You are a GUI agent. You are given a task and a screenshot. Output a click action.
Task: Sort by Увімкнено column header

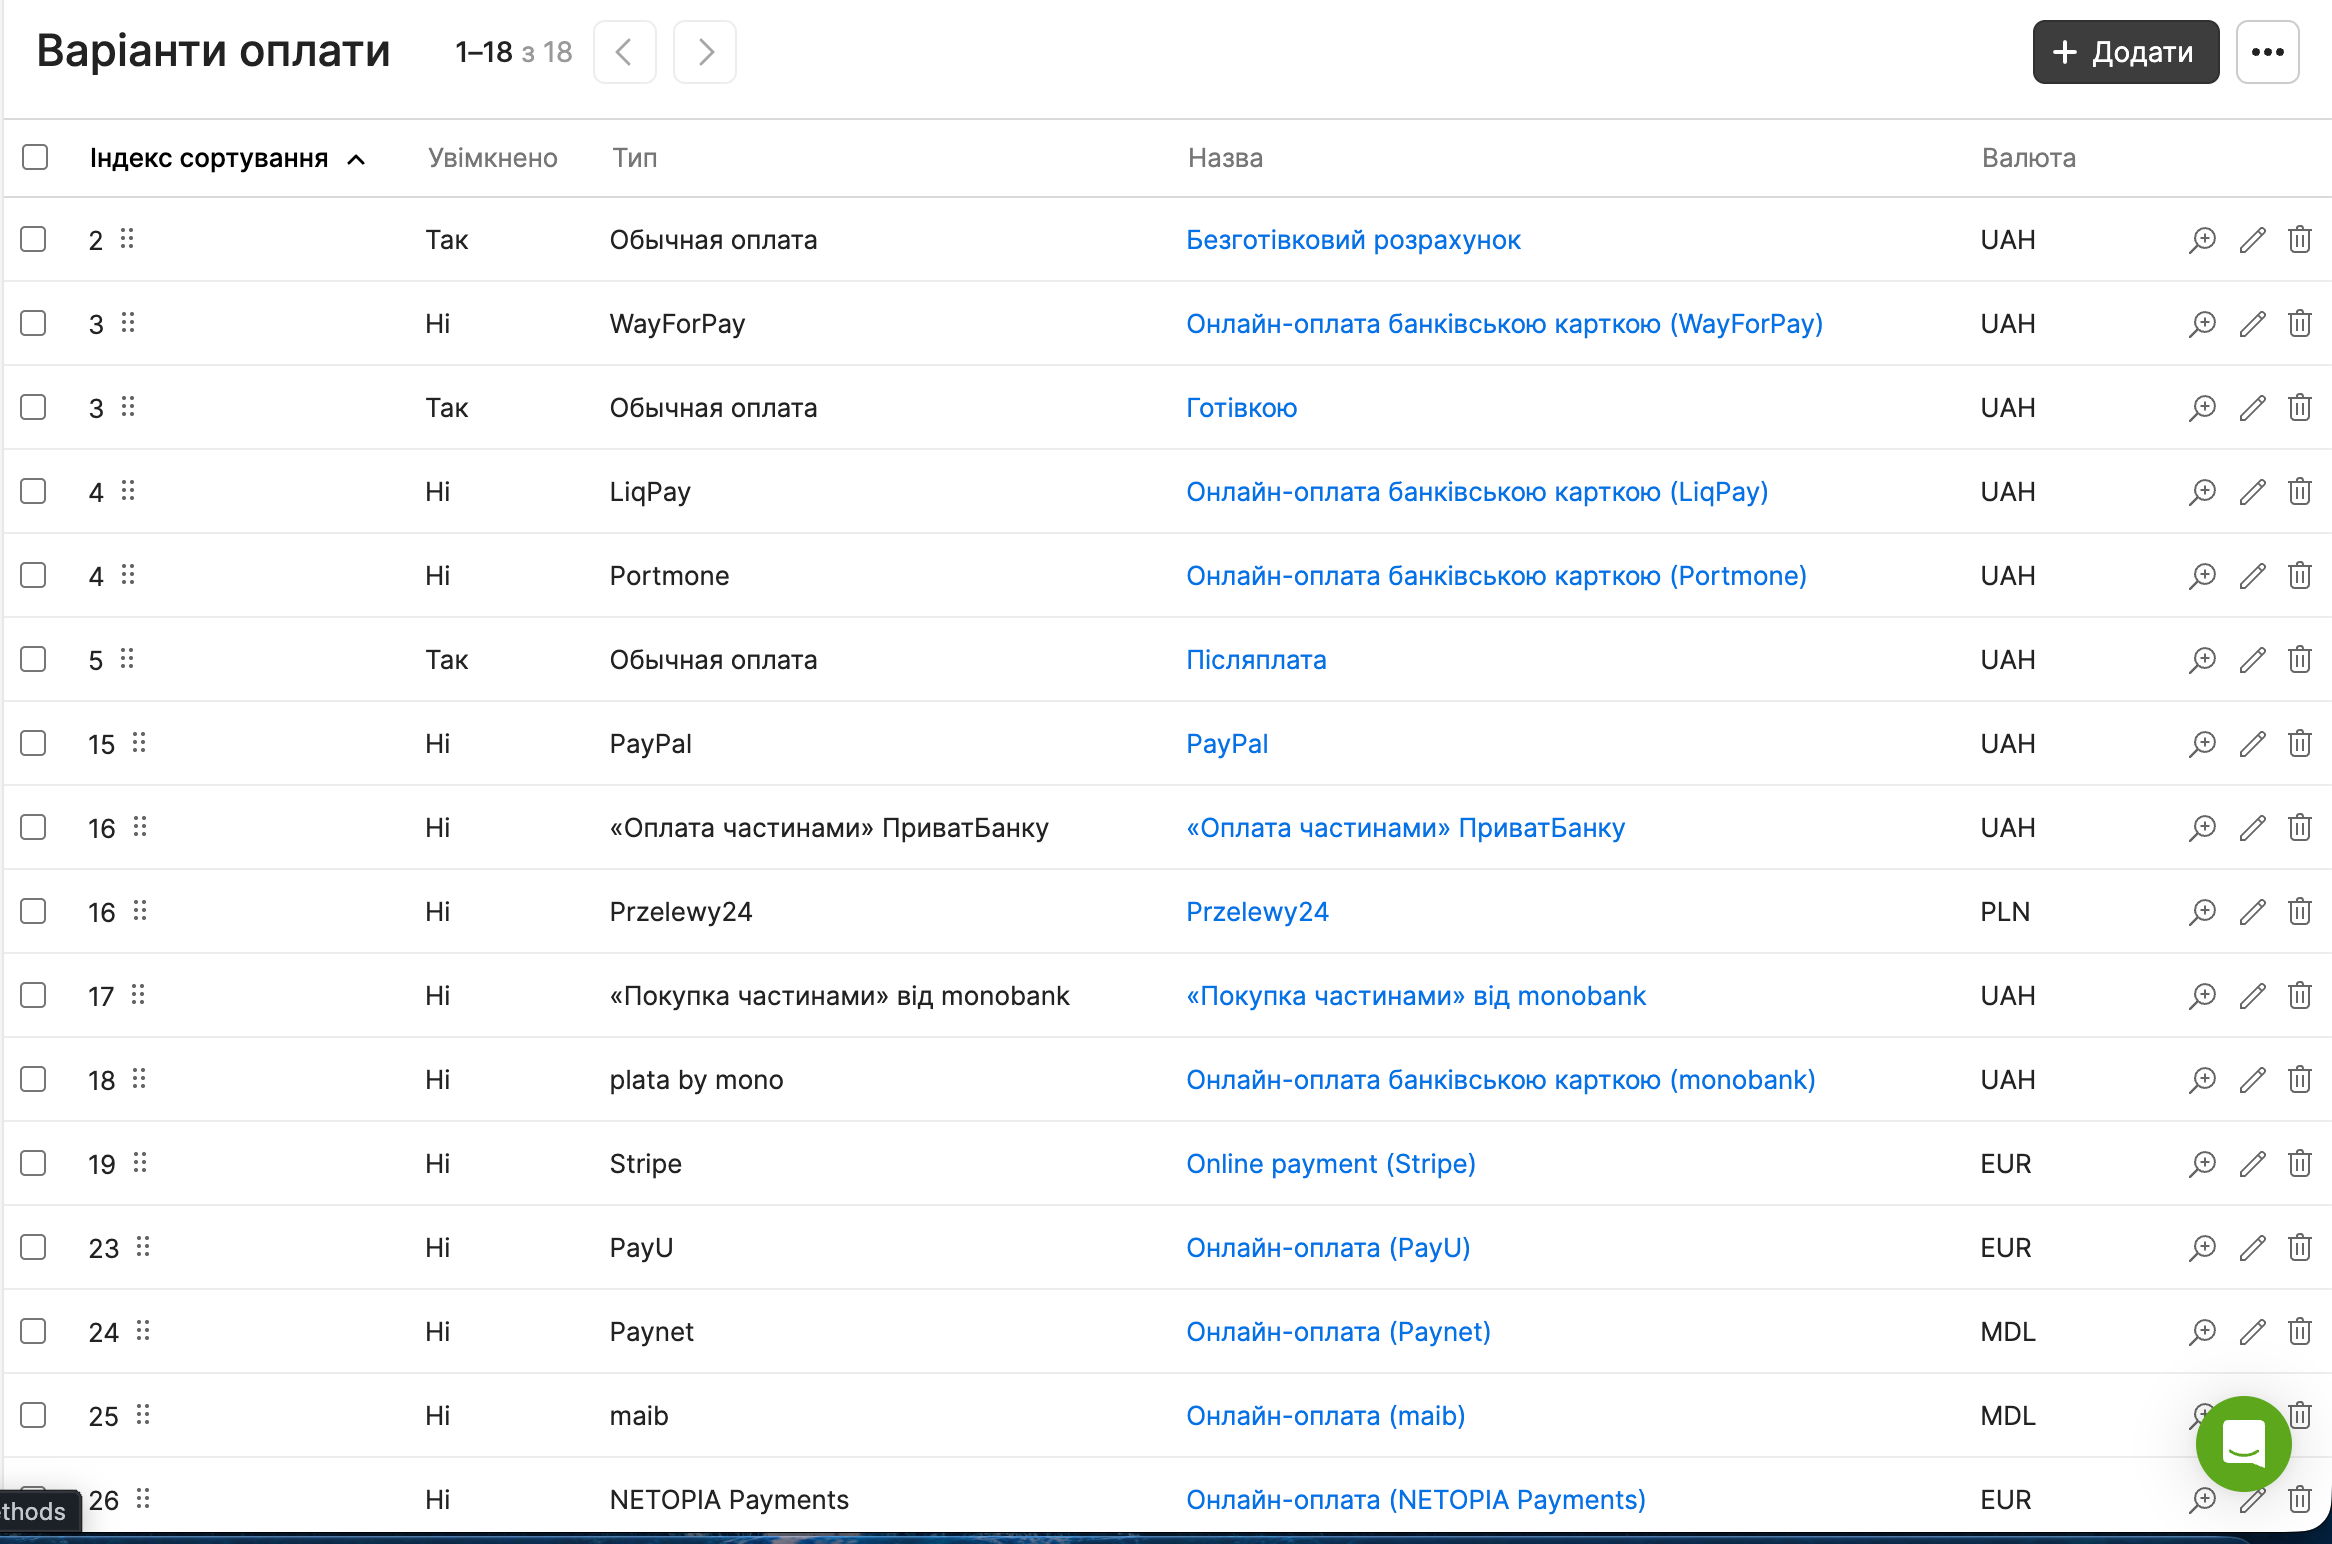pos(493,158)
